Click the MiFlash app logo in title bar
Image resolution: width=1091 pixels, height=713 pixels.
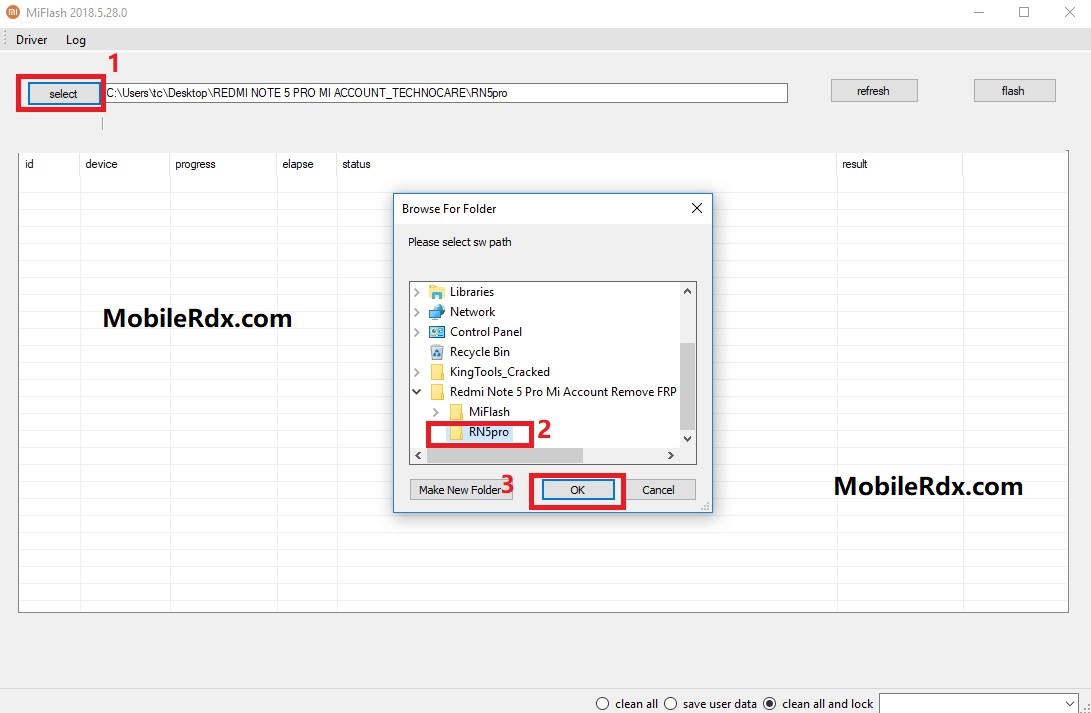[x=13, y=12]
